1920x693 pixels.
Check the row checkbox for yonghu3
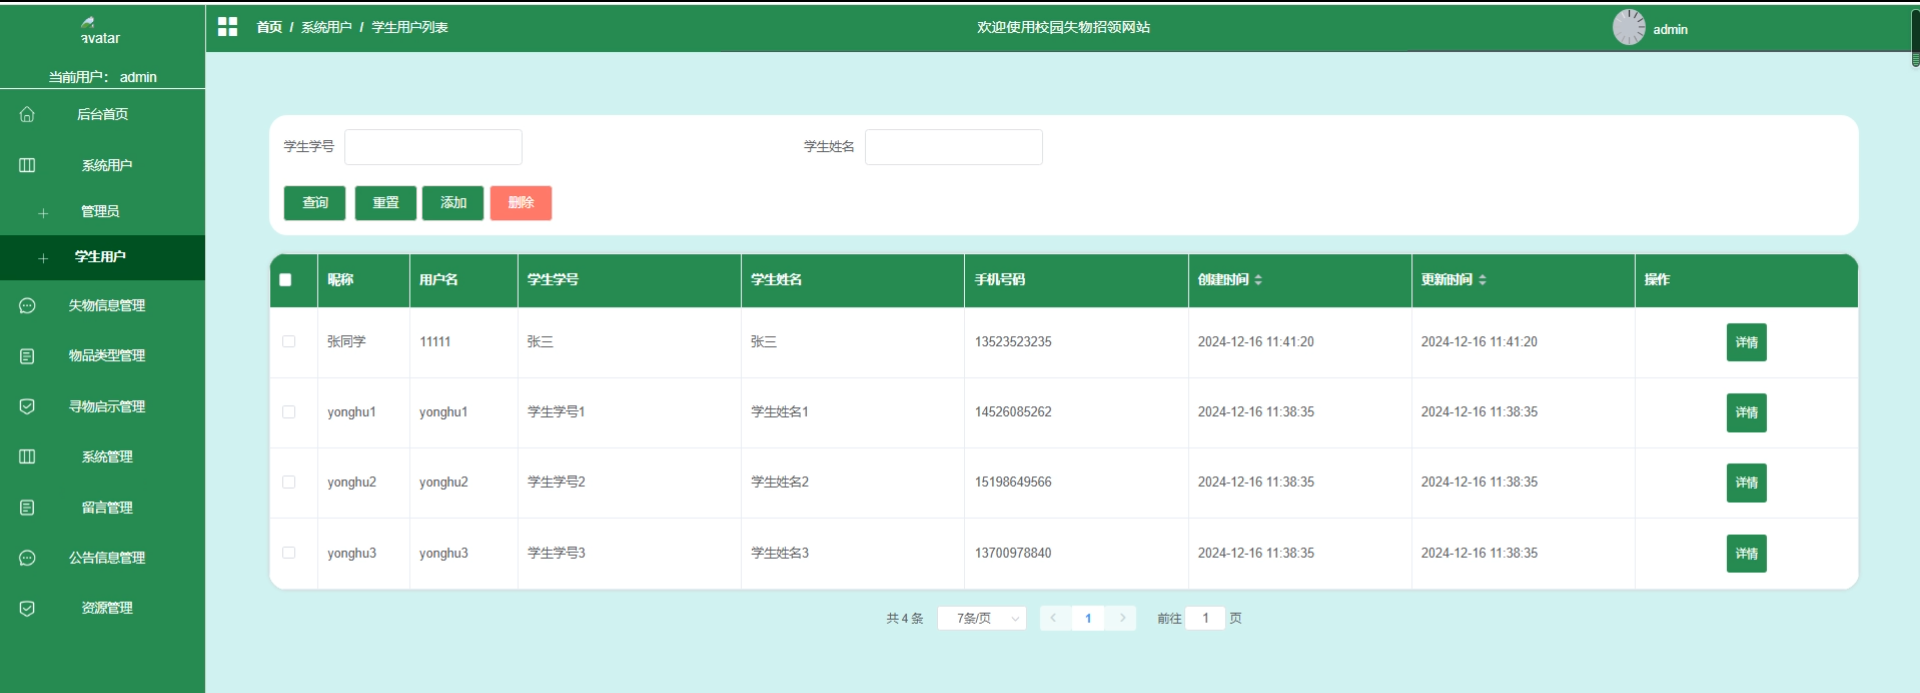[x=289, y=553]
